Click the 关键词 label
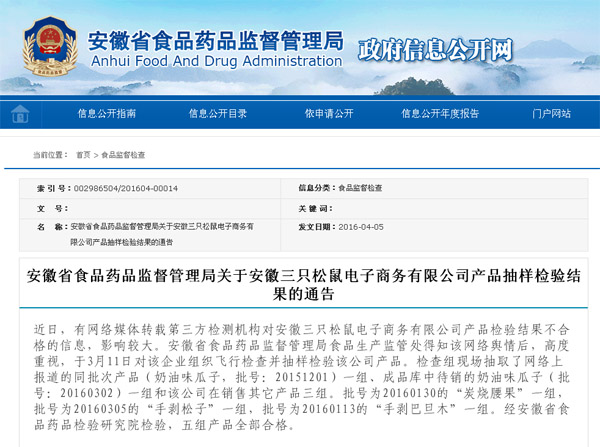 (315, 209)
